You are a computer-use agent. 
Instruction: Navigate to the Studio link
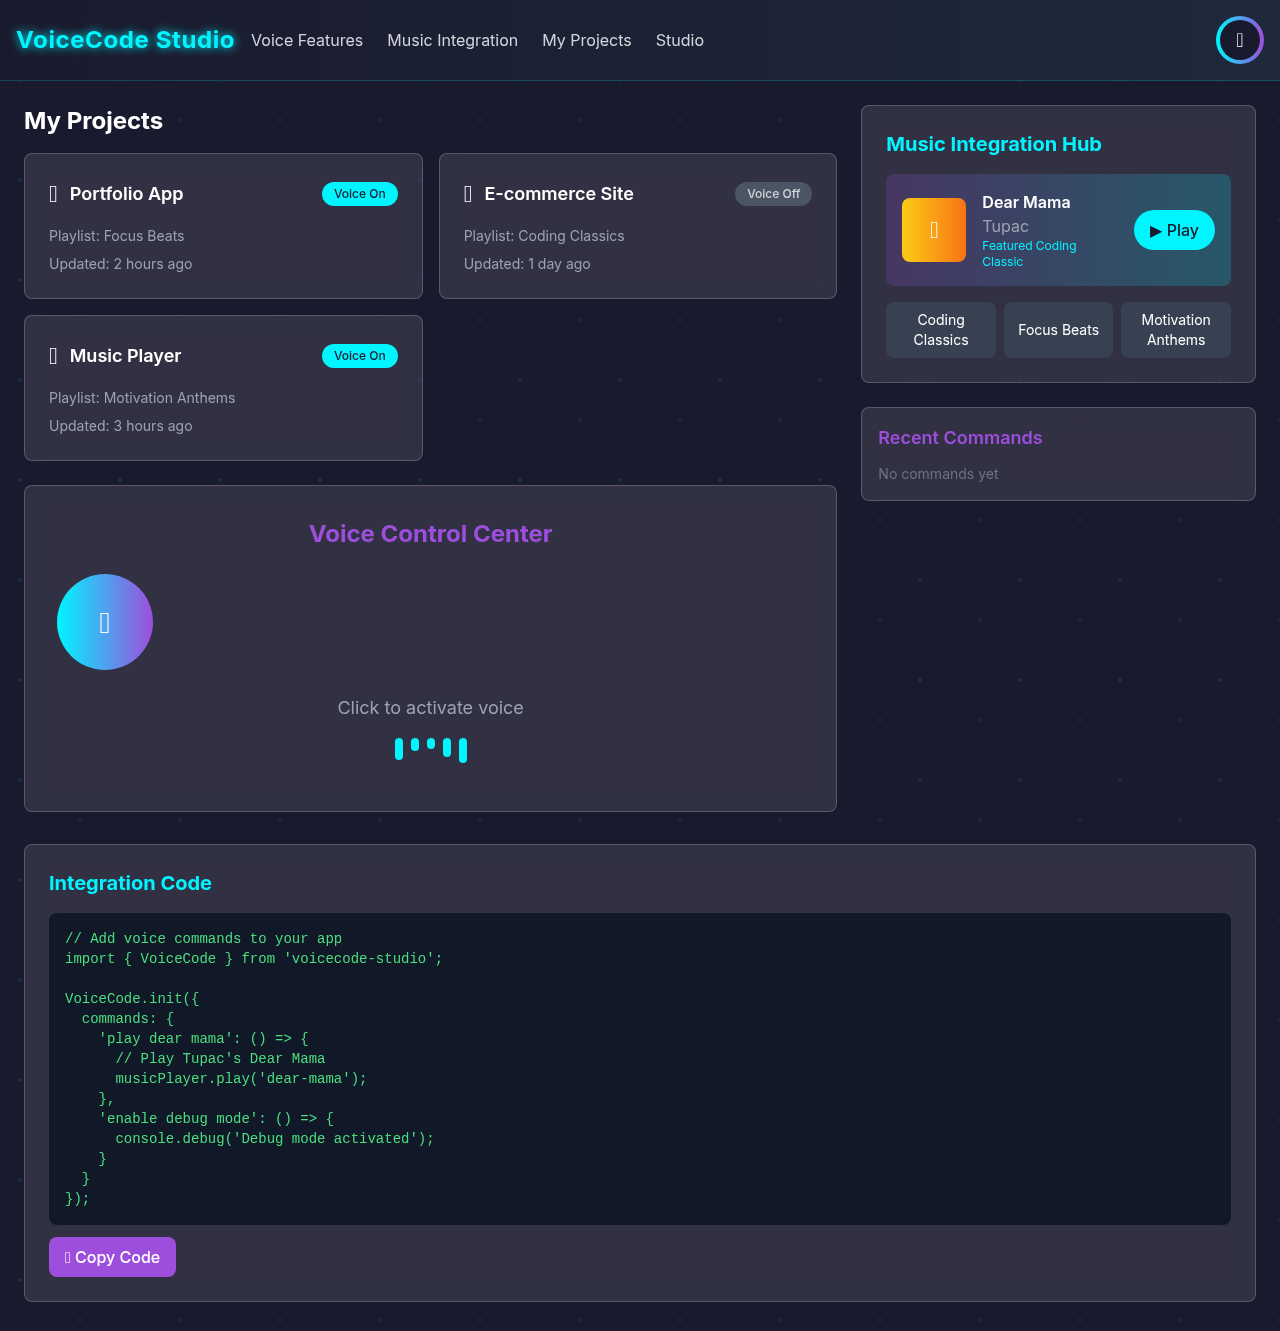click(679, 40)
